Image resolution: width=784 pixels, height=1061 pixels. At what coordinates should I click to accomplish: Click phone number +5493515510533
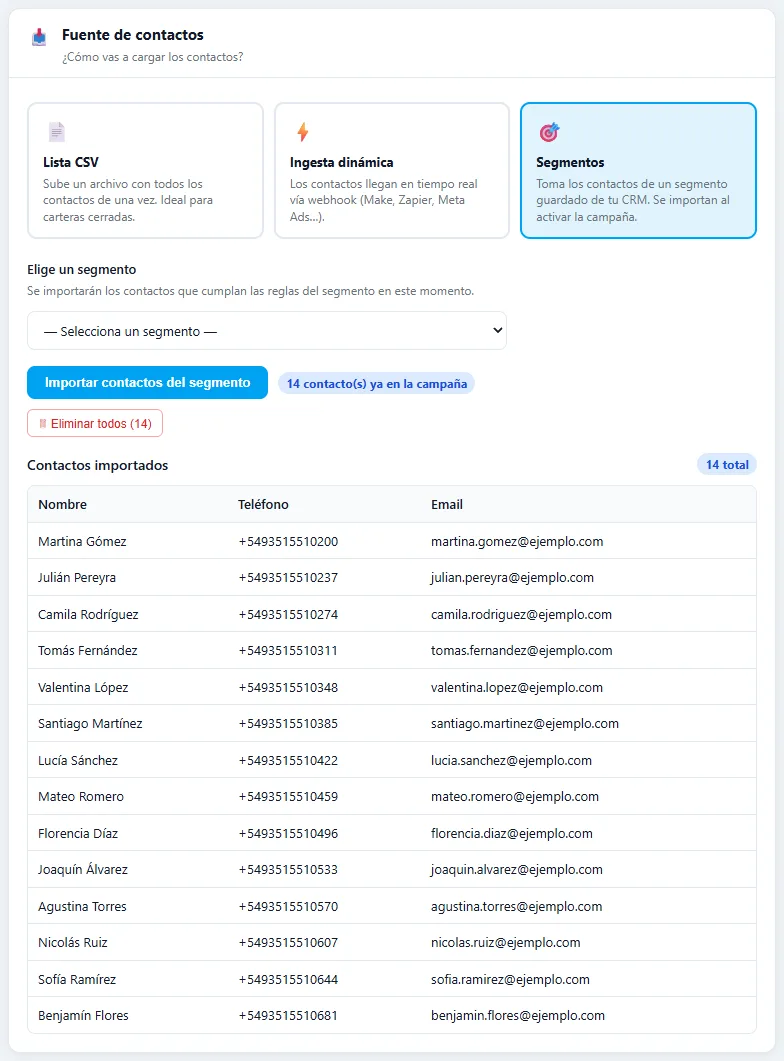click(x=288, y=870)
